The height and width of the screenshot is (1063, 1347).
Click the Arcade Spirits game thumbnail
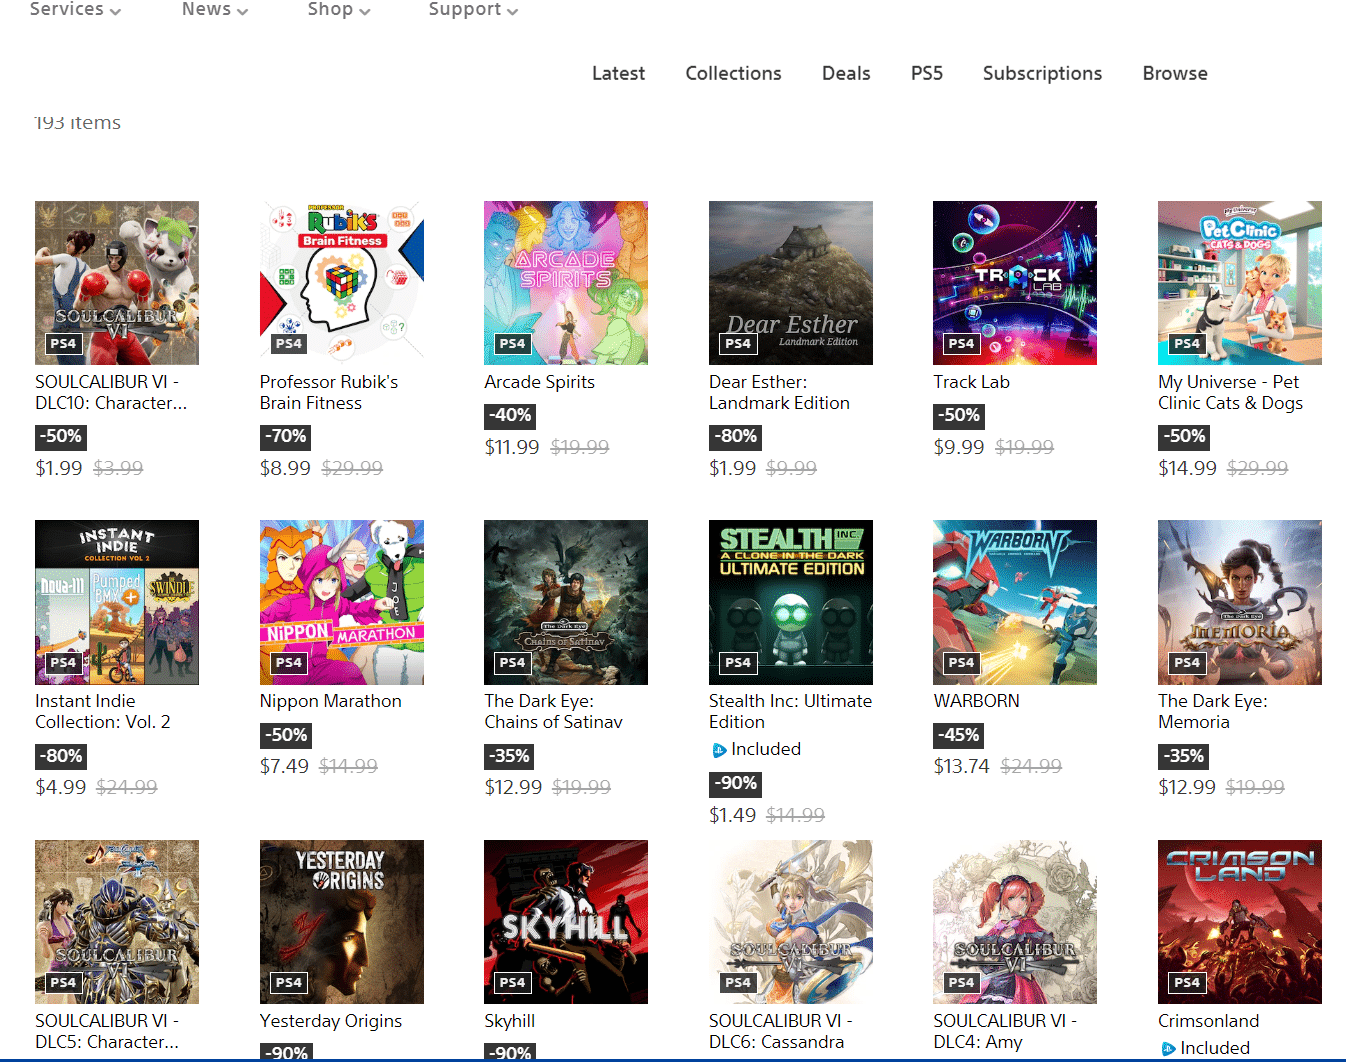(x=566, y=283)
